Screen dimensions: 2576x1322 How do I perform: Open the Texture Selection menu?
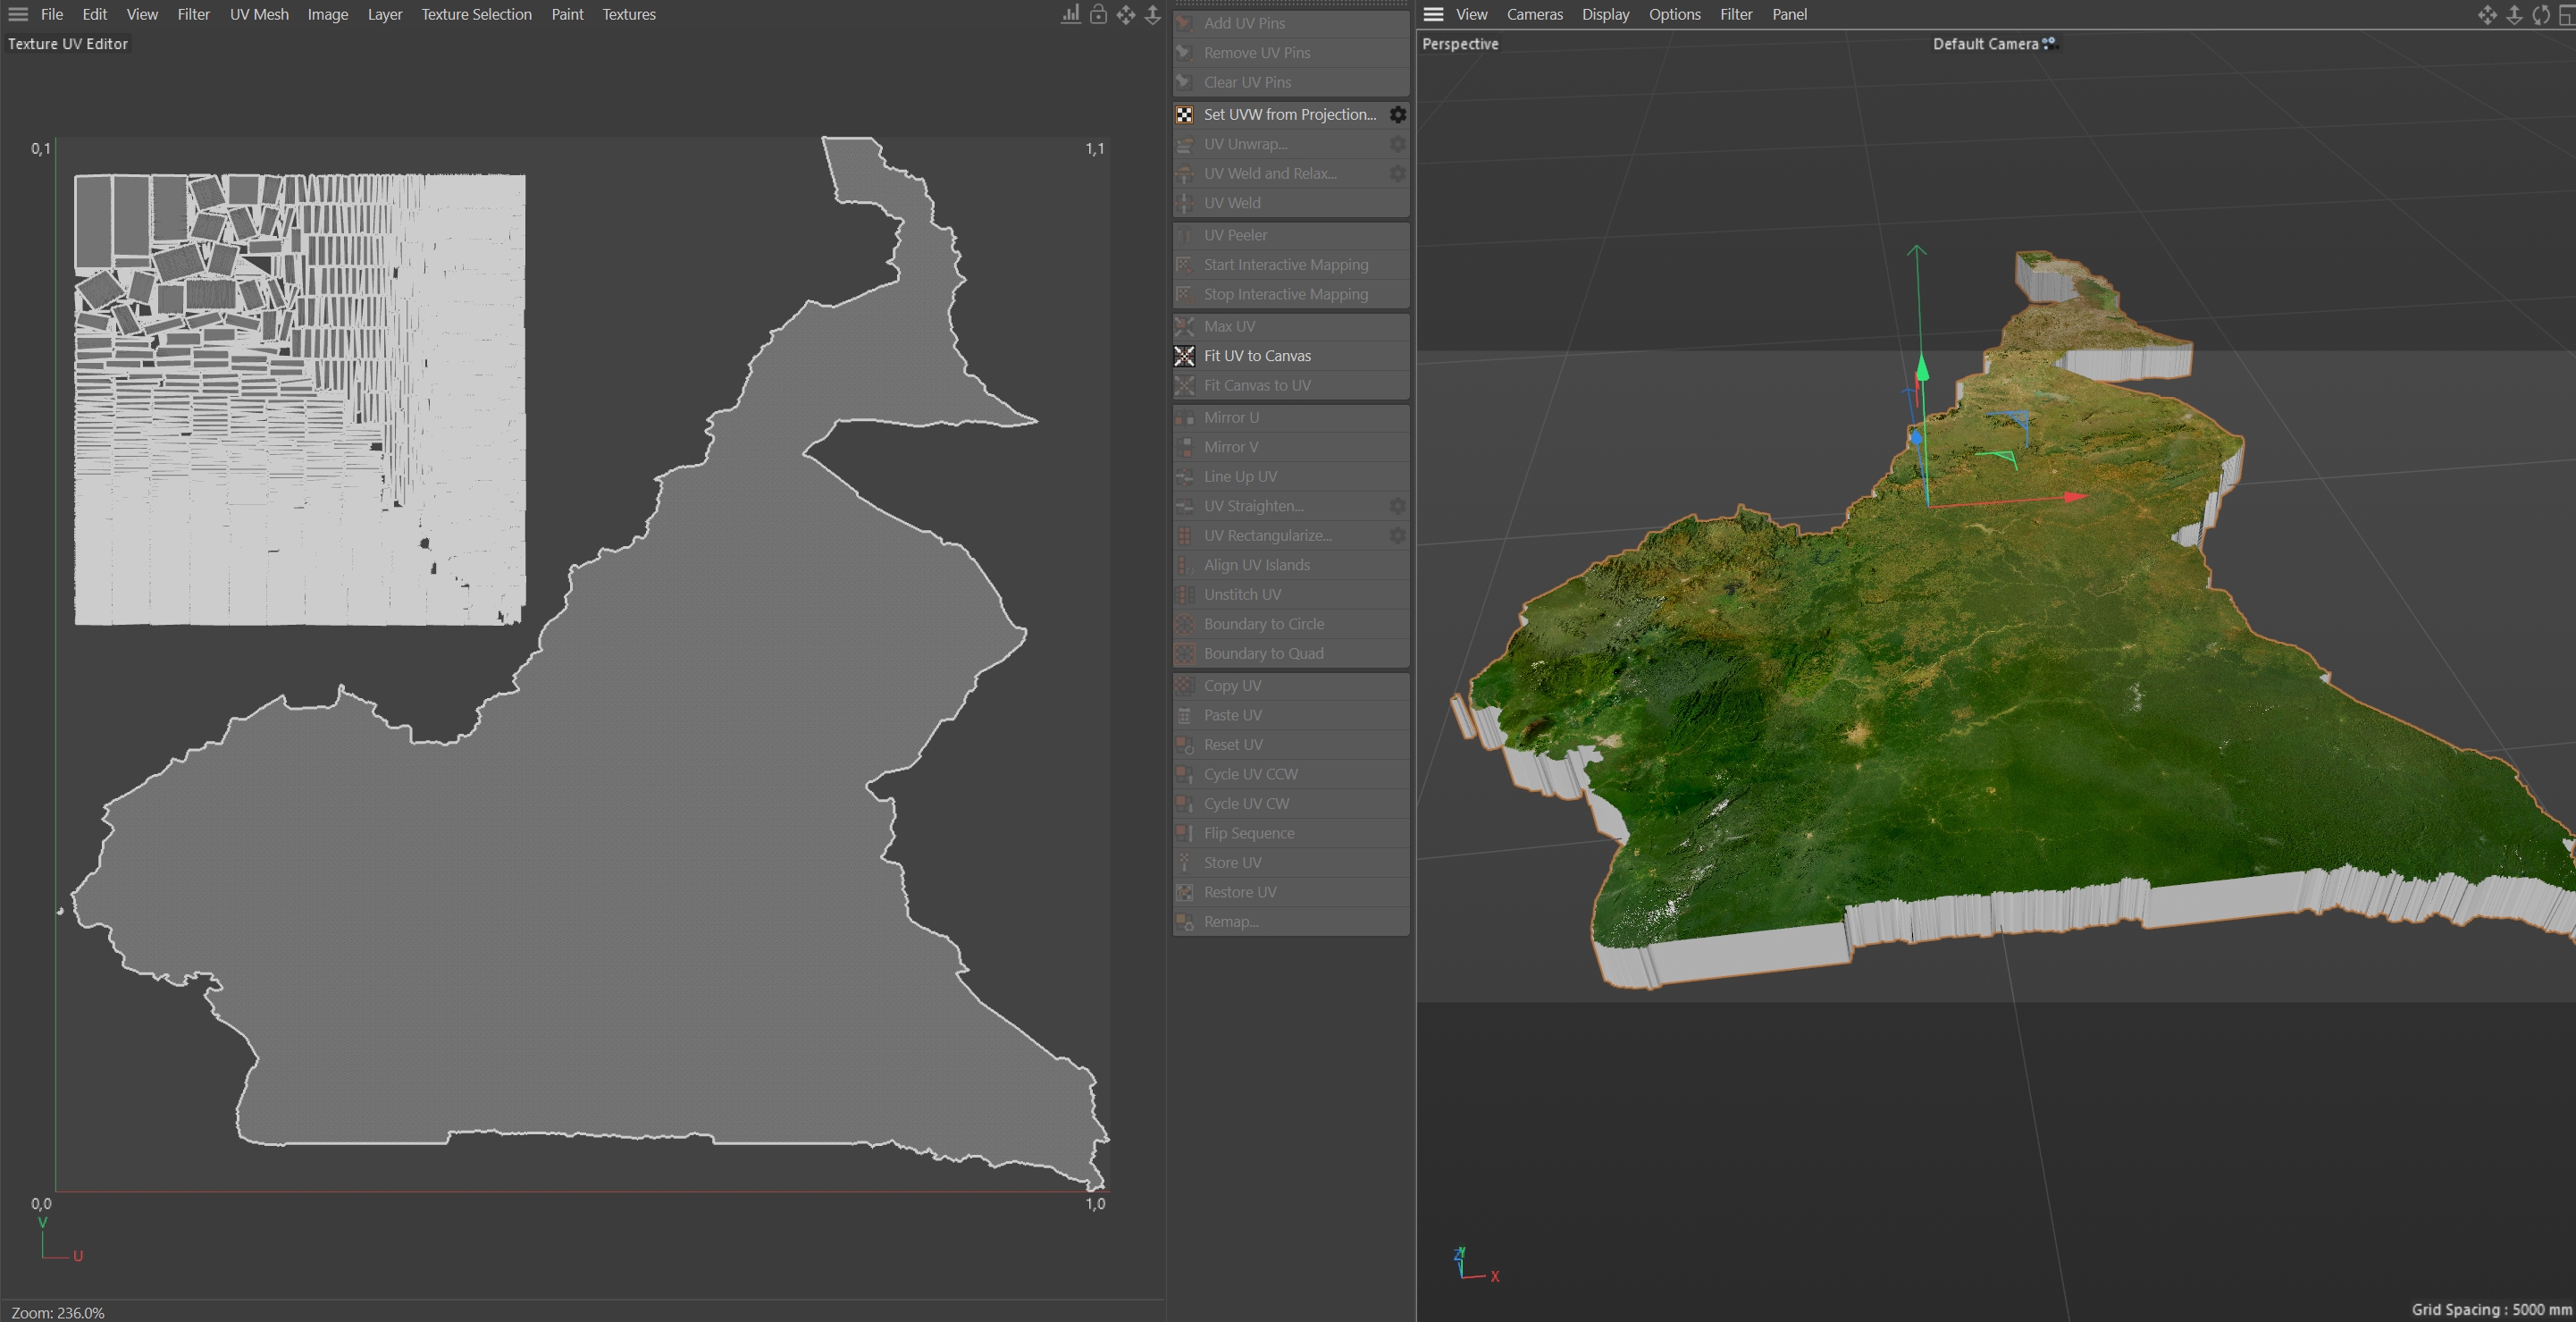[x=476, y=14]
